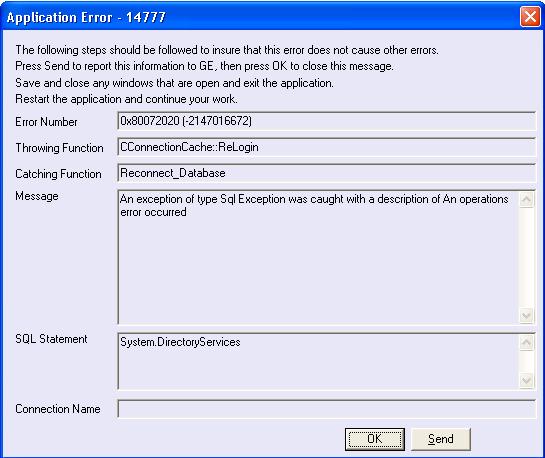Send the error report to GE
This screenshot has width=545, height=458.
(x=441, y=439)
